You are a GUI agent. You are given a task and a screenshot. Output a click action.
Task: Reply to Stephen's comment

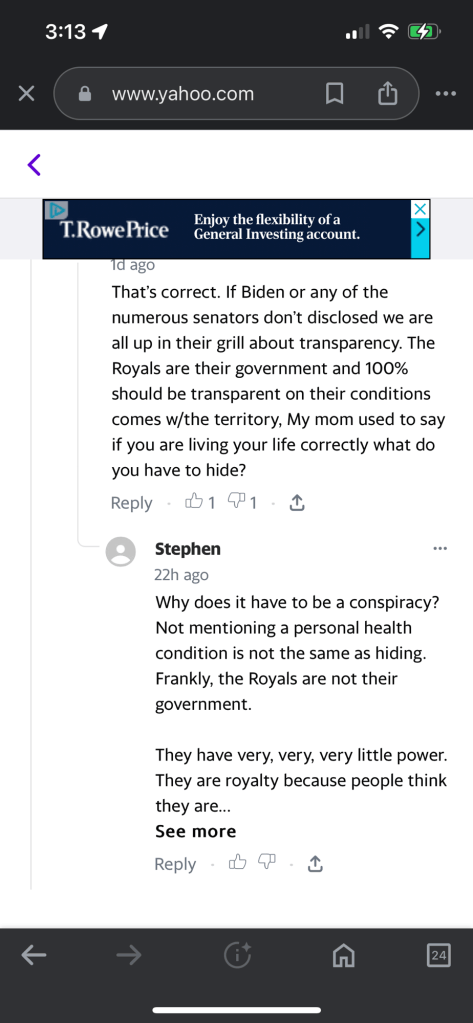tap(175, 864)
